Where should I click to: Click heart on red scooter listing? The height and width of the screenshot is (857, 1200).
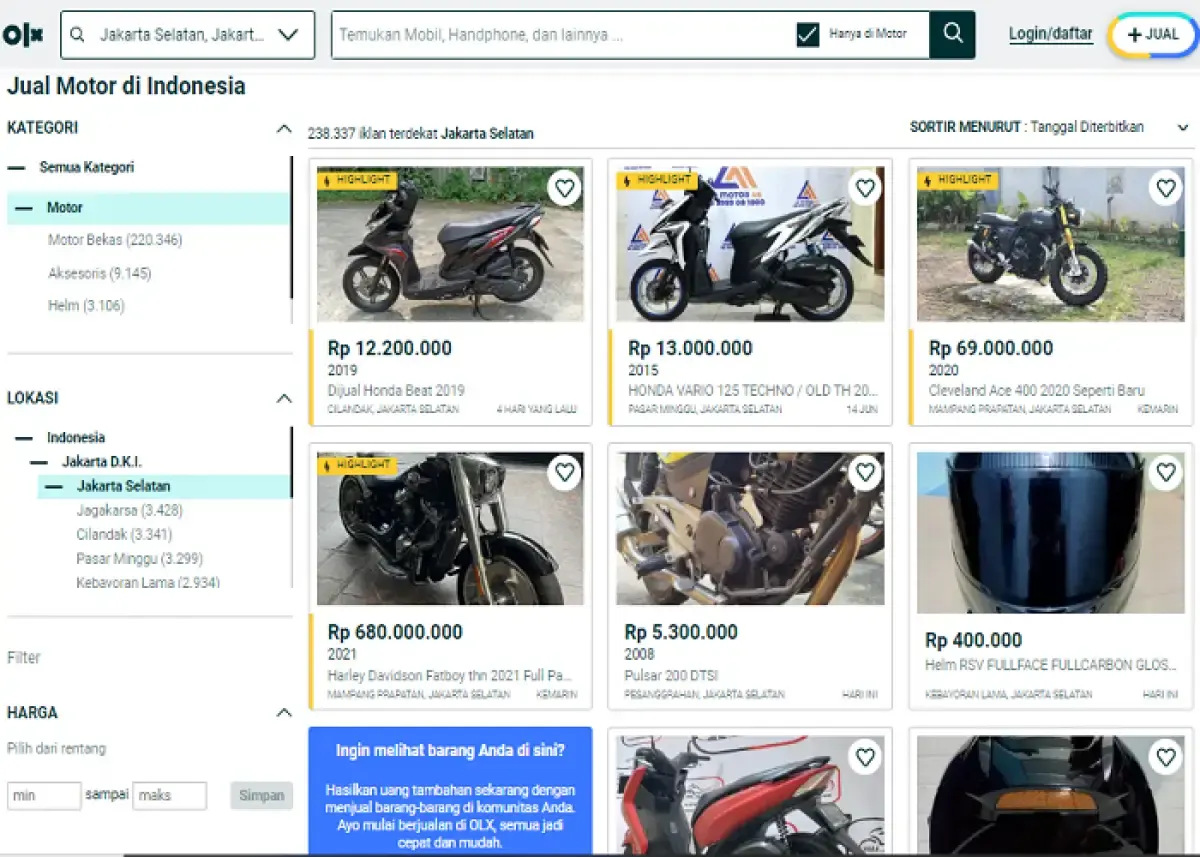pyautogui.click(x=865, y=757)
